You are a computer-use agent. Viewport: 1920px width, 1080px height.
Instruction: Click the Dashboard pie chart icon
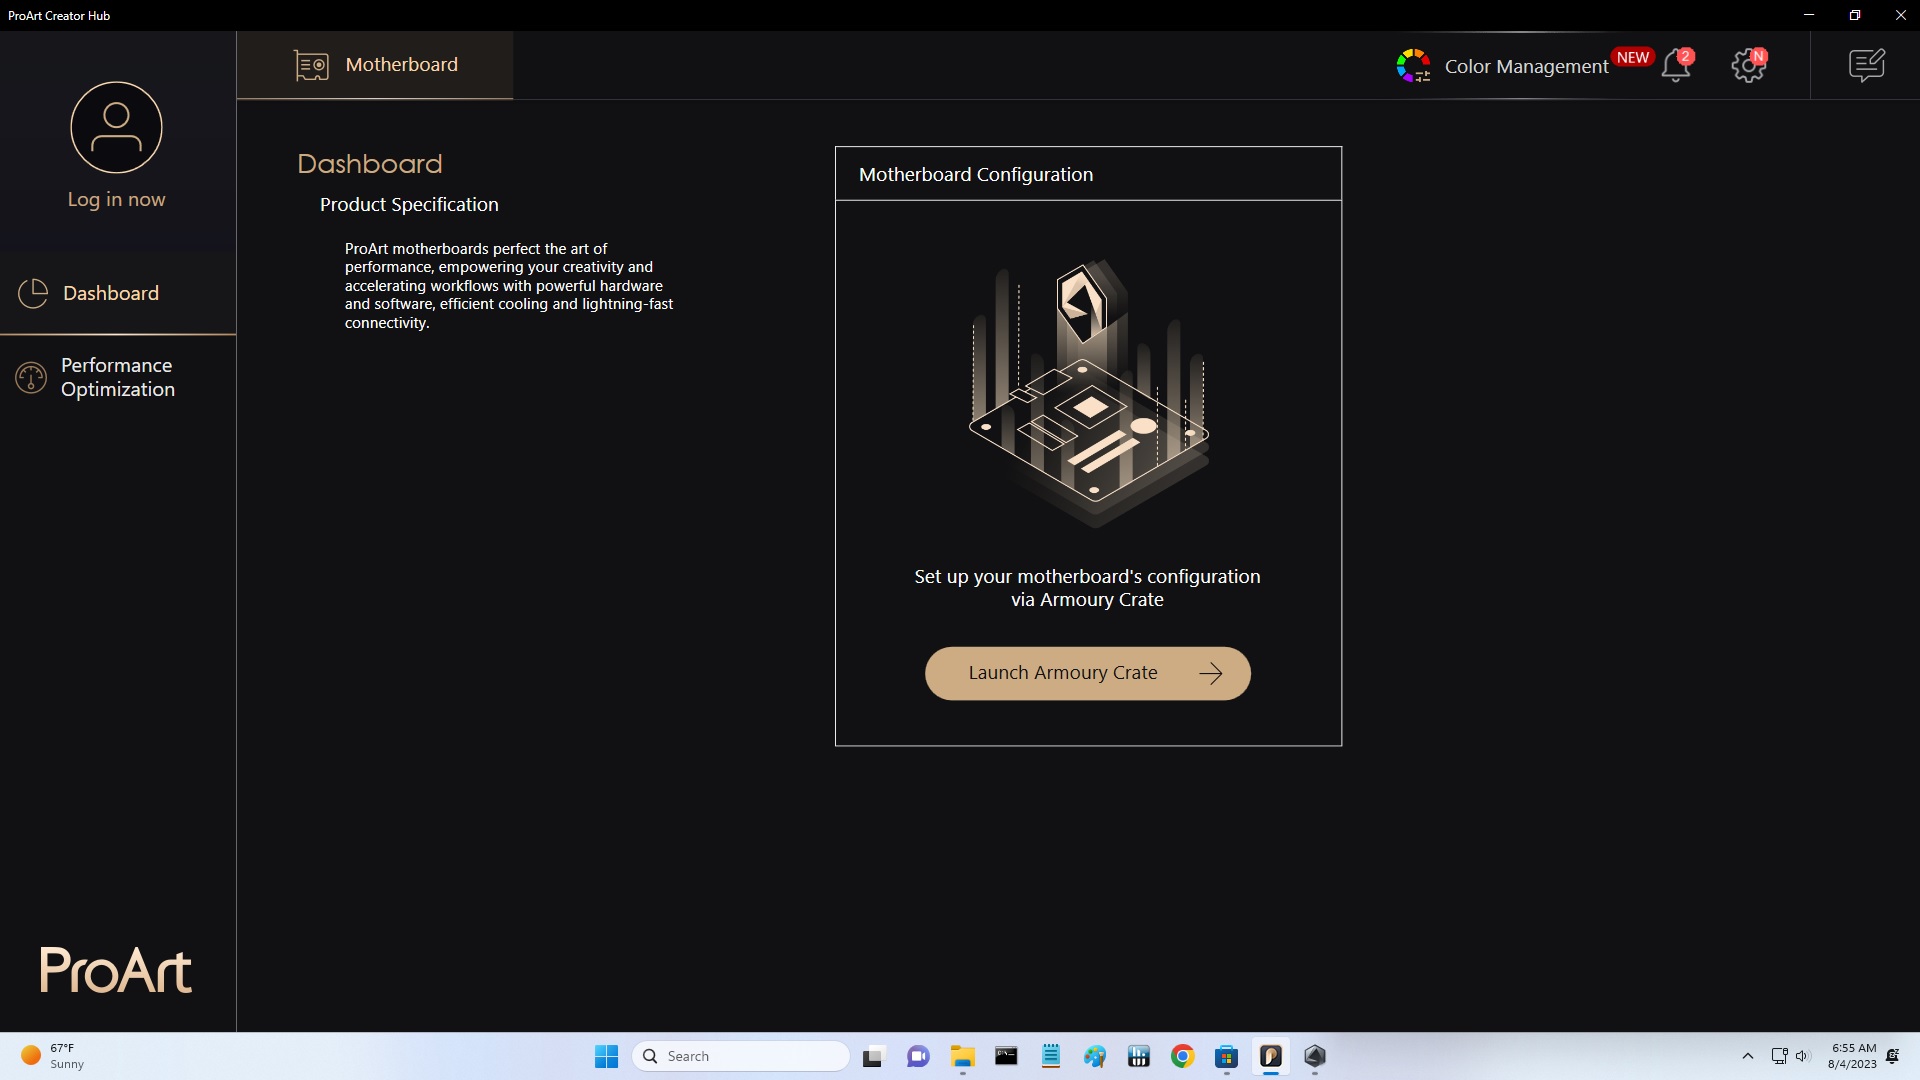point(33,293)
